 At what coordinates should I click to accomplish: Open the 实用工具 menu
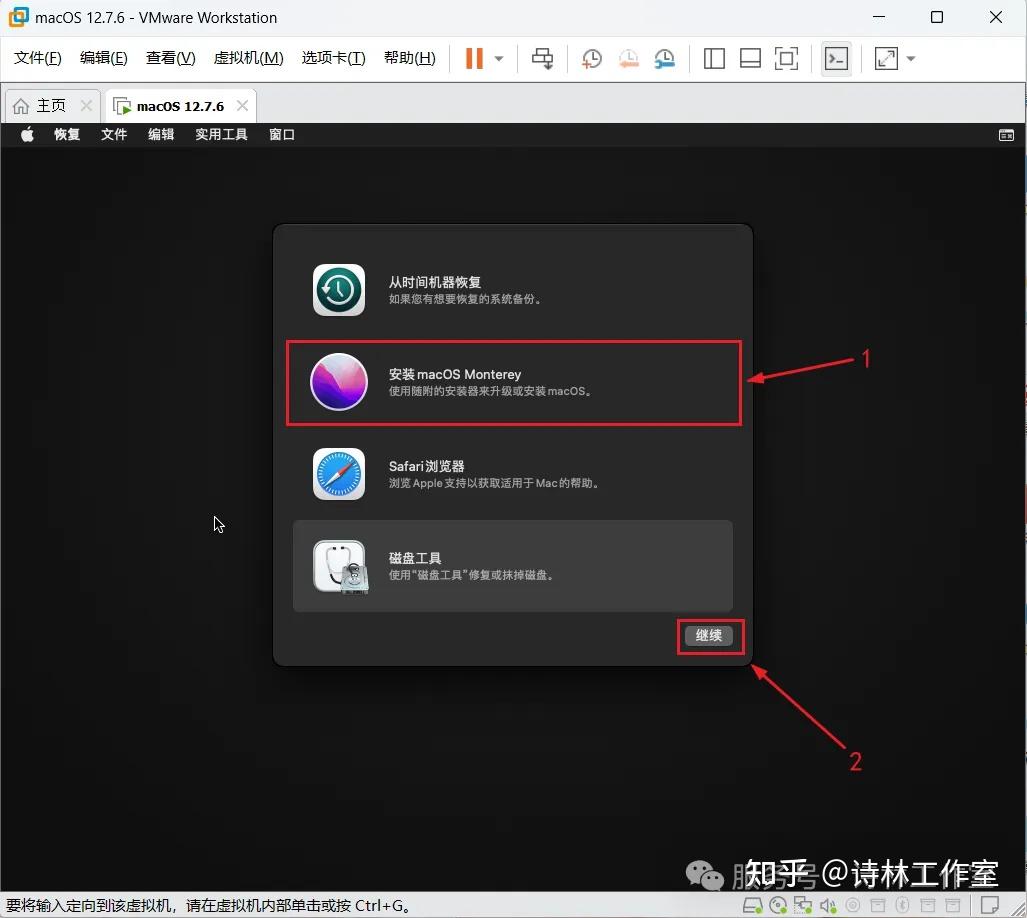[x=221, y=135]
